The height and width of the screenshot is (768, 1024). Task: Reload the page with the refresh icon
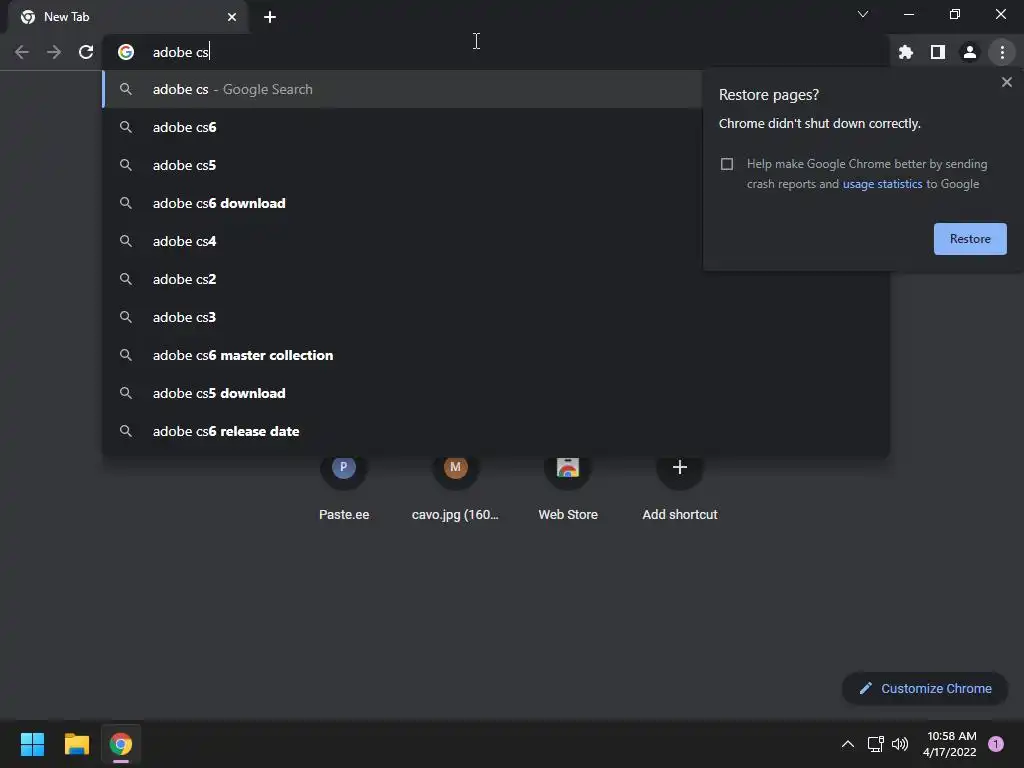[86, 52]
